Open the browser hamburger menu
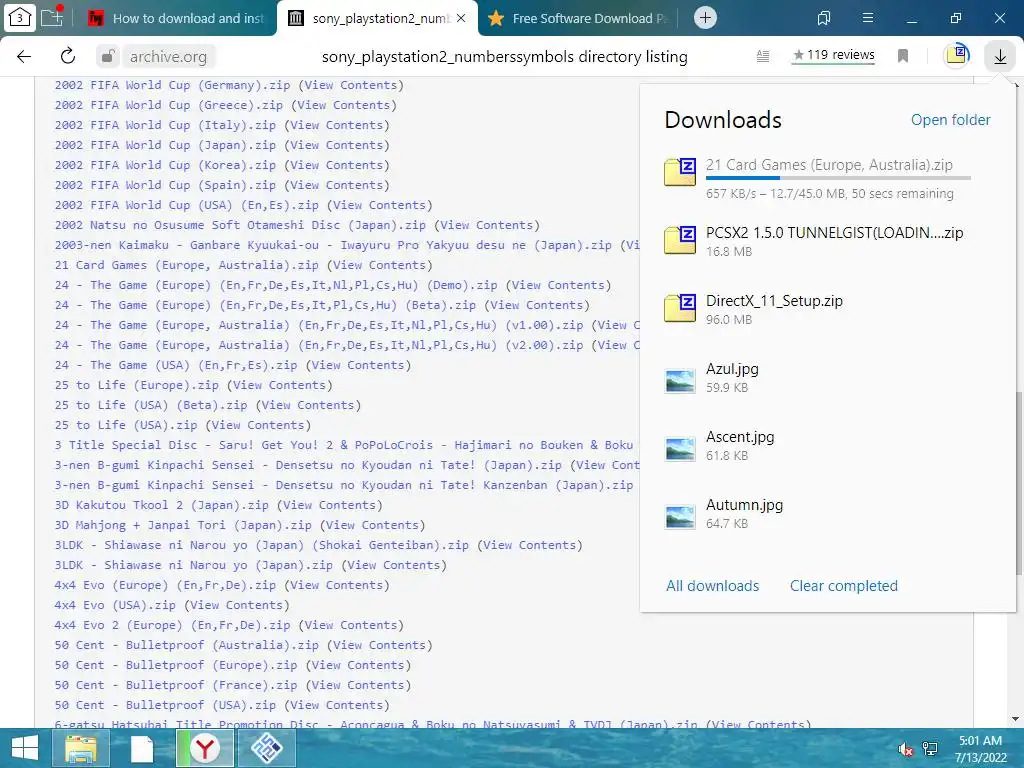The height and width of the screenshot is (768, 1024). [868, 18]
